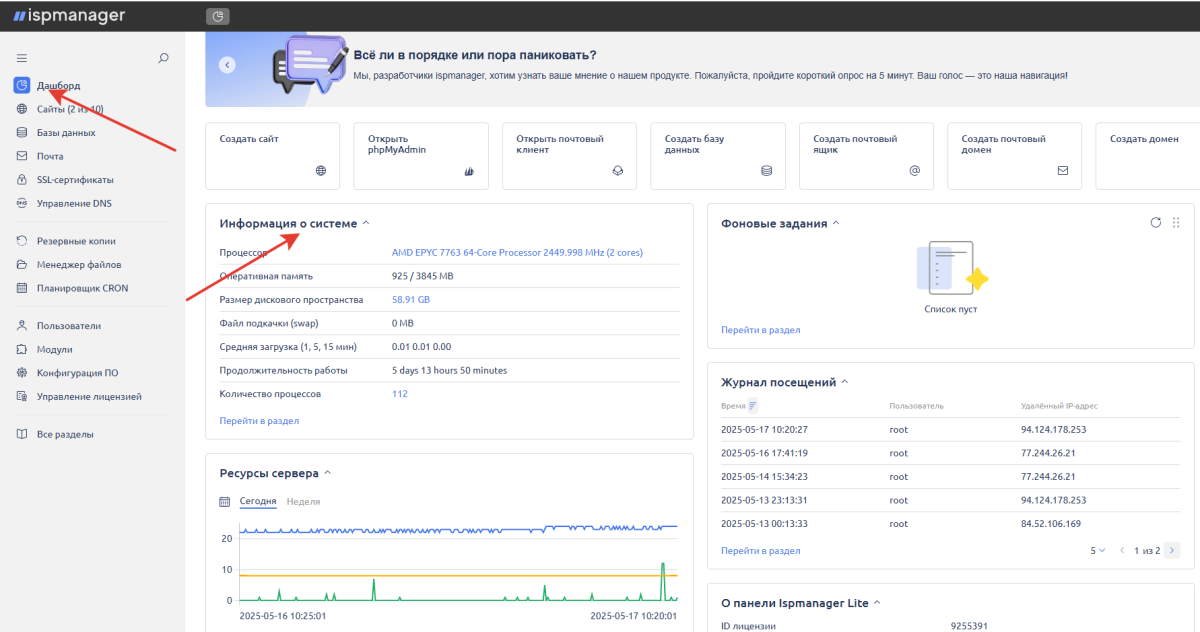The image size is (1200, 632).
Task: Click the mail client icon
Action: tap(618, 171)
